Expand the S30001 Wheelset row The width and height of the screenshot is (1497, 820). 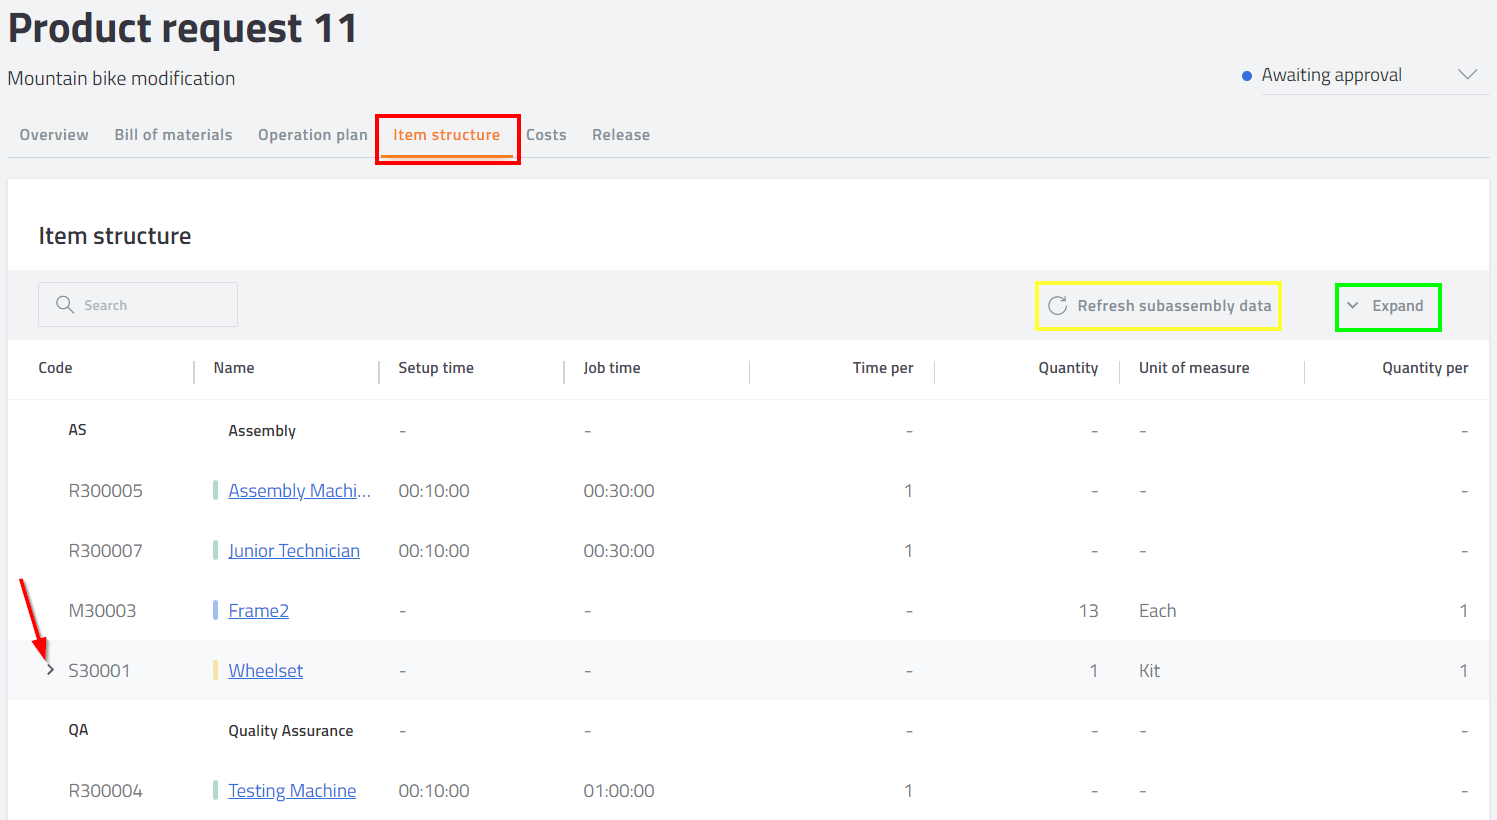coord(50,670)
